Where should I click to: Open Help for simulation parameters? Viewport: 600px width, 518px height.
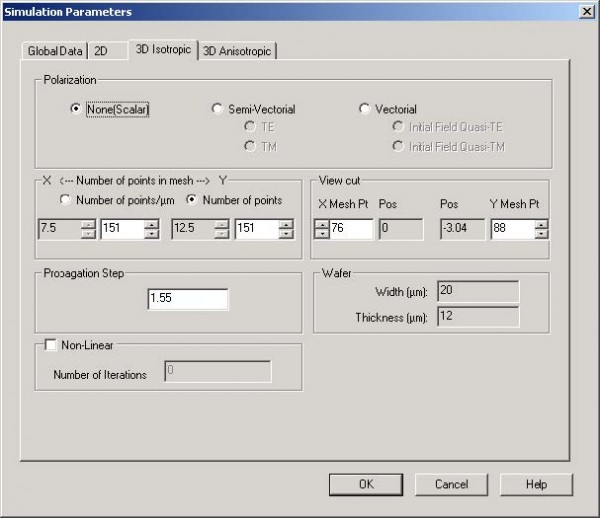pyautogui.click(x=536, y=484)
